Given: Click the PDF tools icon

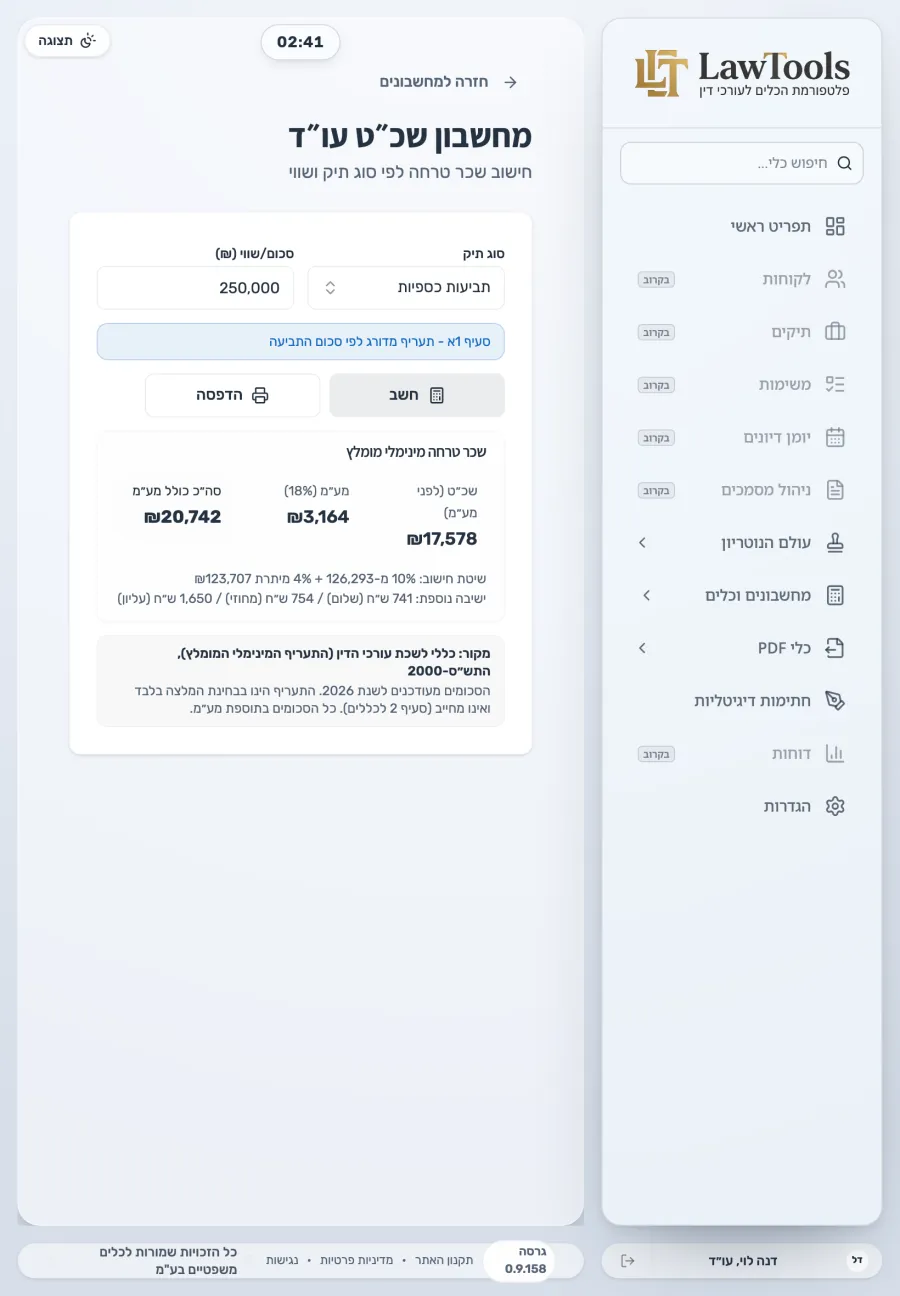Looking at the screenshot, I should 835,648.
